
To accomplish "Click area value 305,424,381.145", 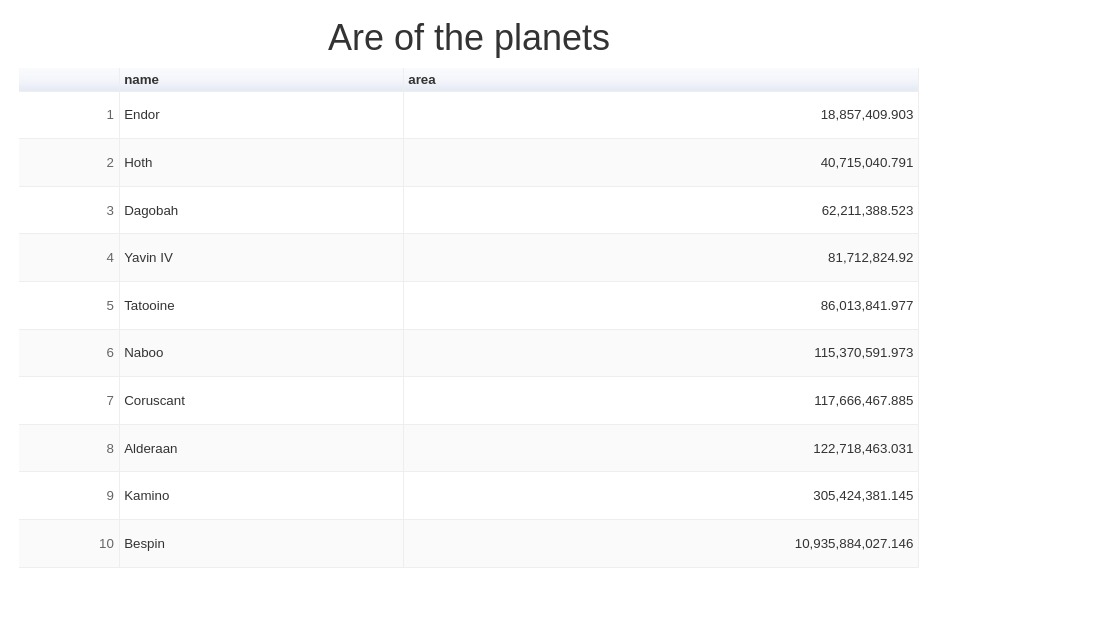I will (863, 496).
